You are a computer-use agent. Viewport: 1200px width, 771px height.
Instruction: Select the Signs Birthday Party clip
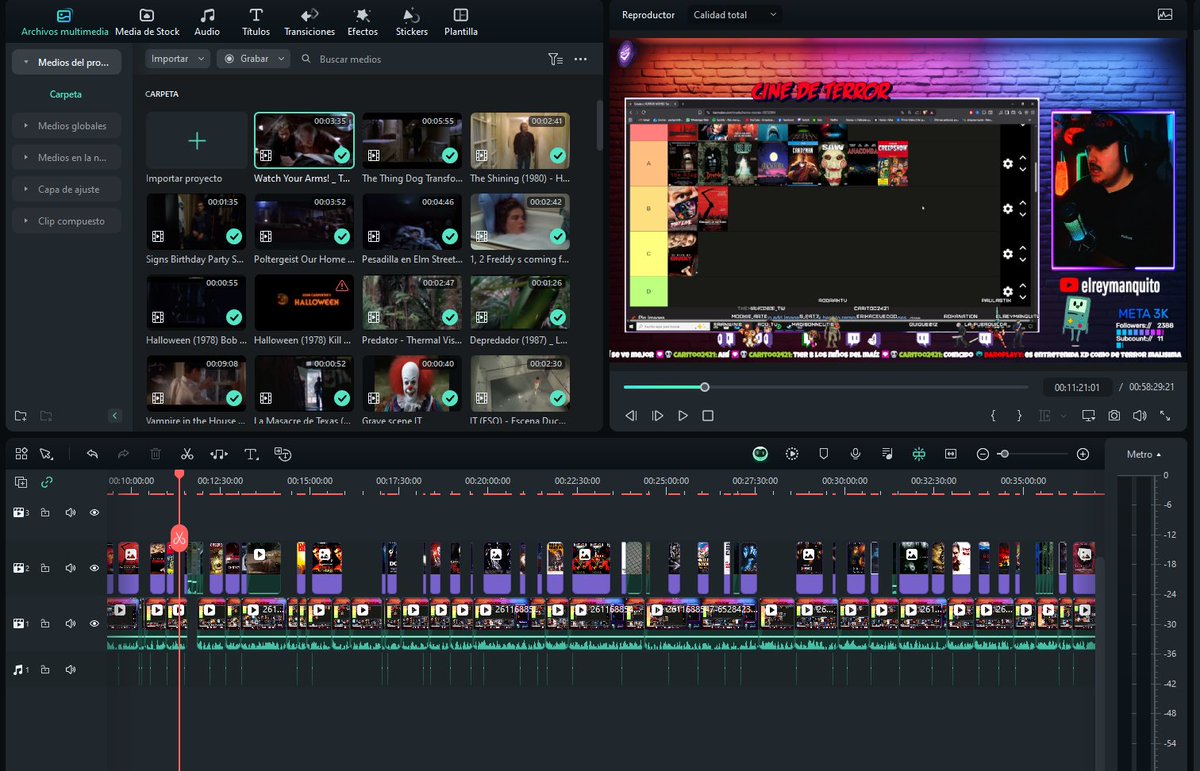[x=196, y=221]
